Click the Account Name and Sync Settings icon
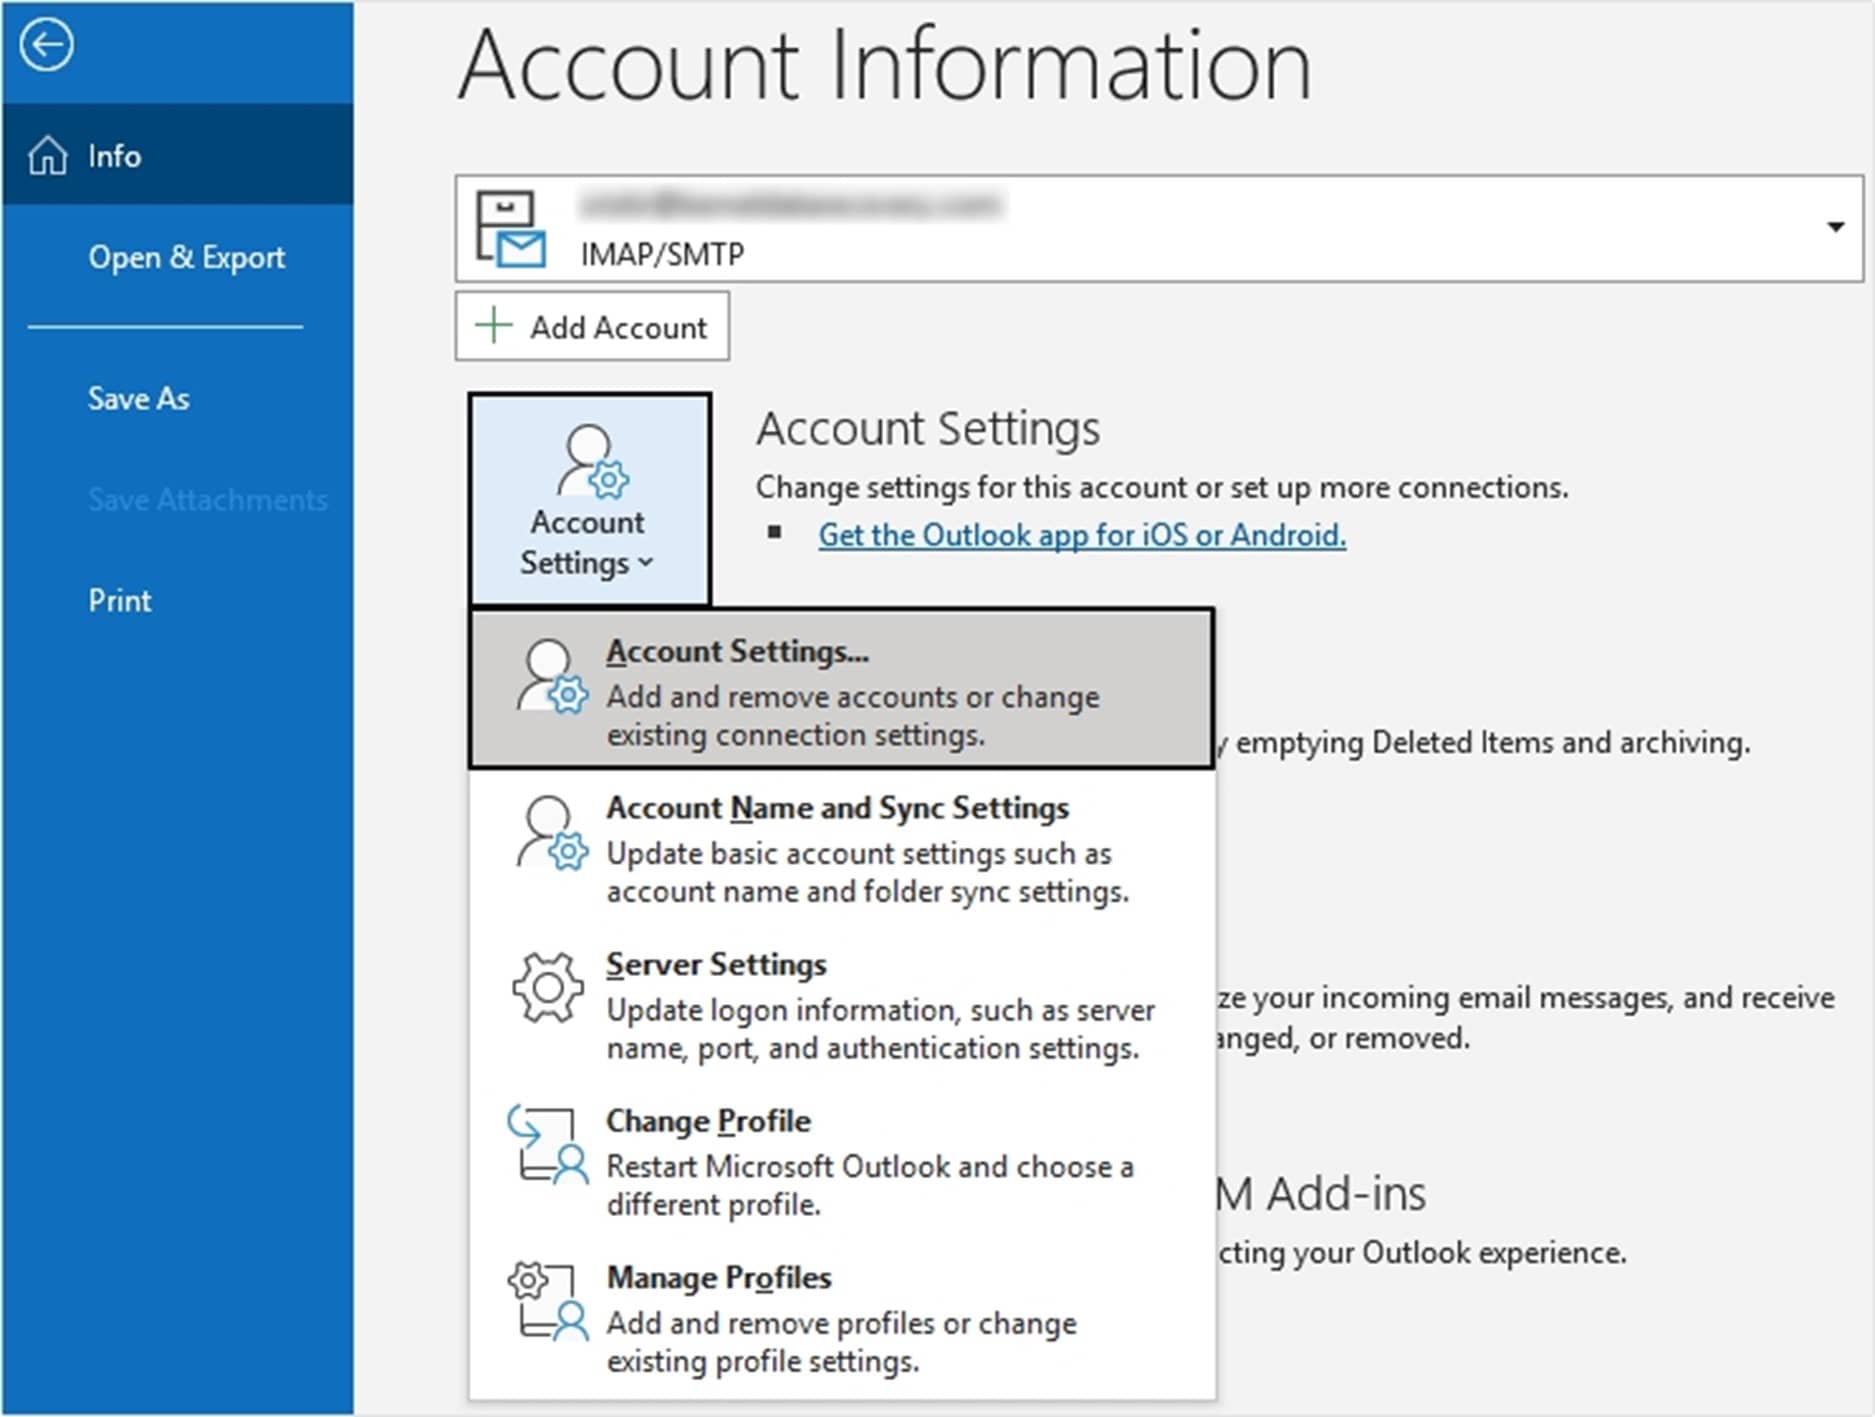Screen dimensions: 1875x1417 click(x=552, y=833)
